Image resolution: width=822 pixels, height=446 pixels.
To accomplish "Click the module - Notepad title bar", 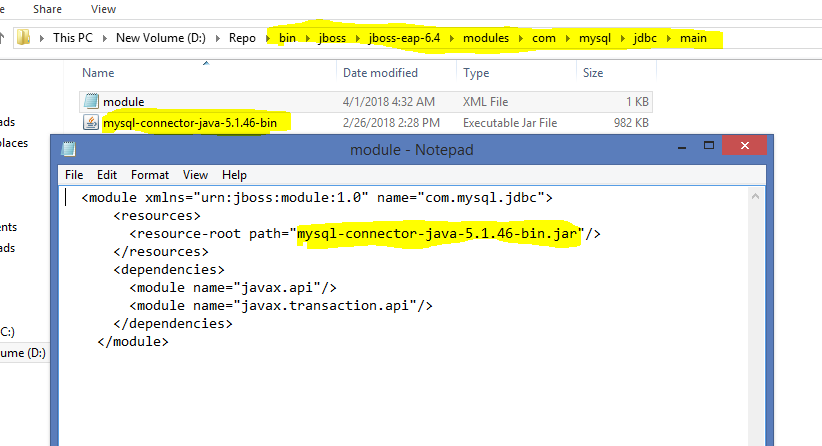I will pos(412,150).
